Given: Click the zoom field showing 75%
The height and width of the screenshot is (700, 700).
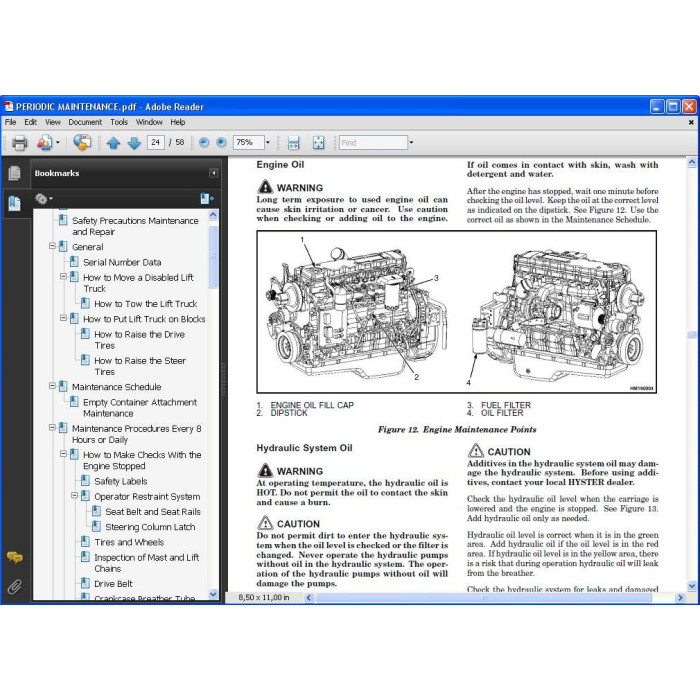Looking at the screenshot, I should point(248,142).
